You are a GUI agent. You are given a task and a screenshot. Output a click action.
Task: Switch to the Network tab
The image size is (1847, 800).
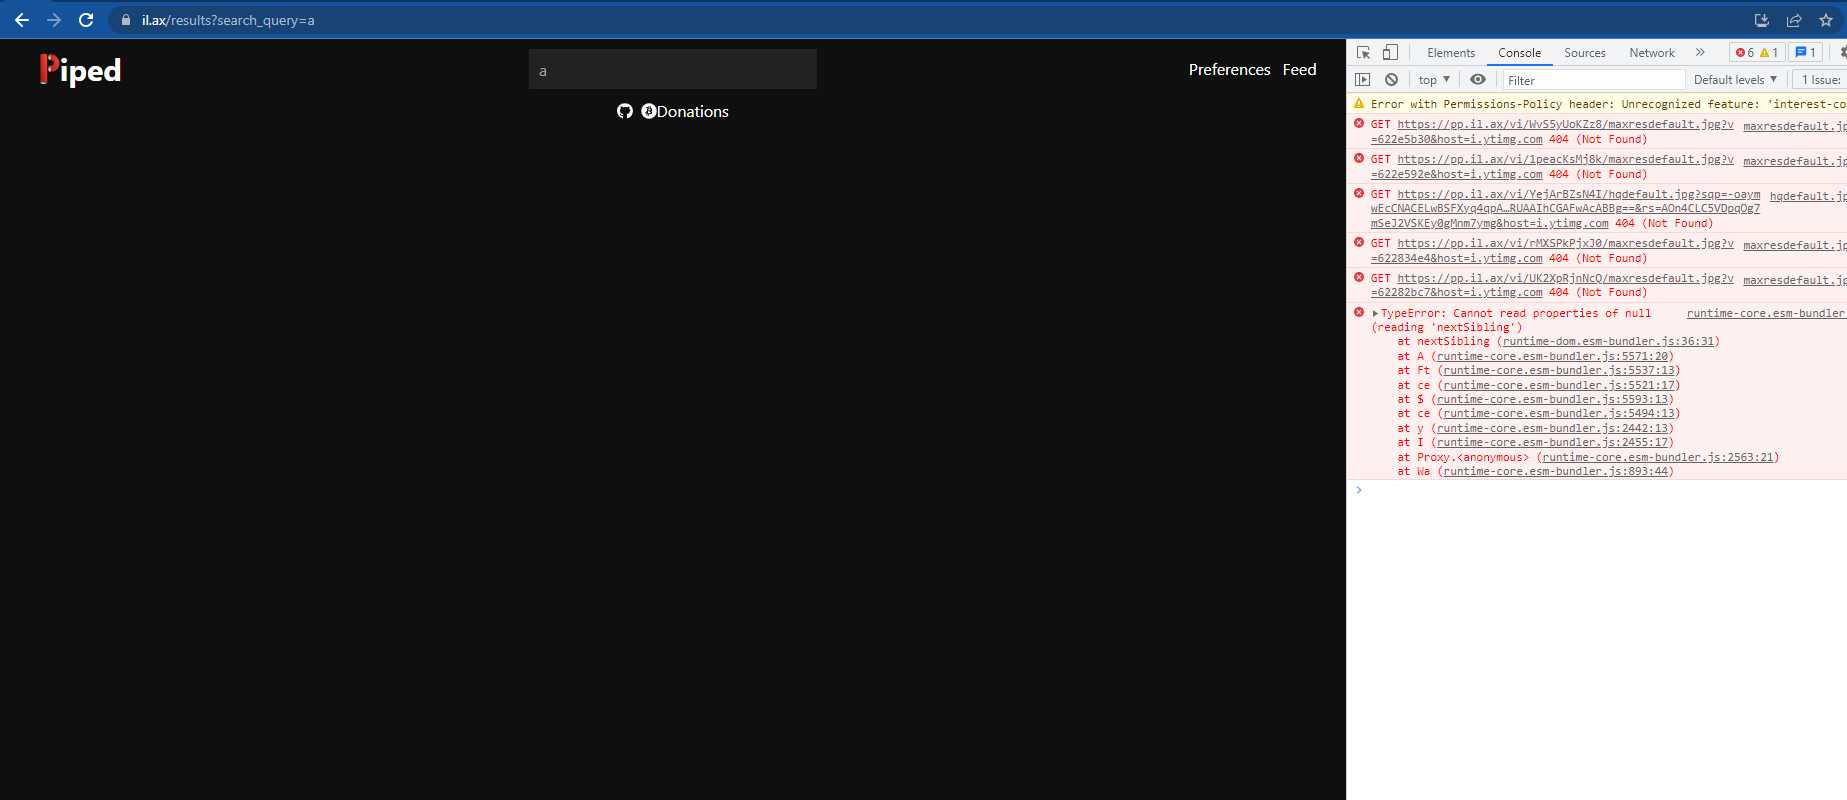[x=1651, y=53]
